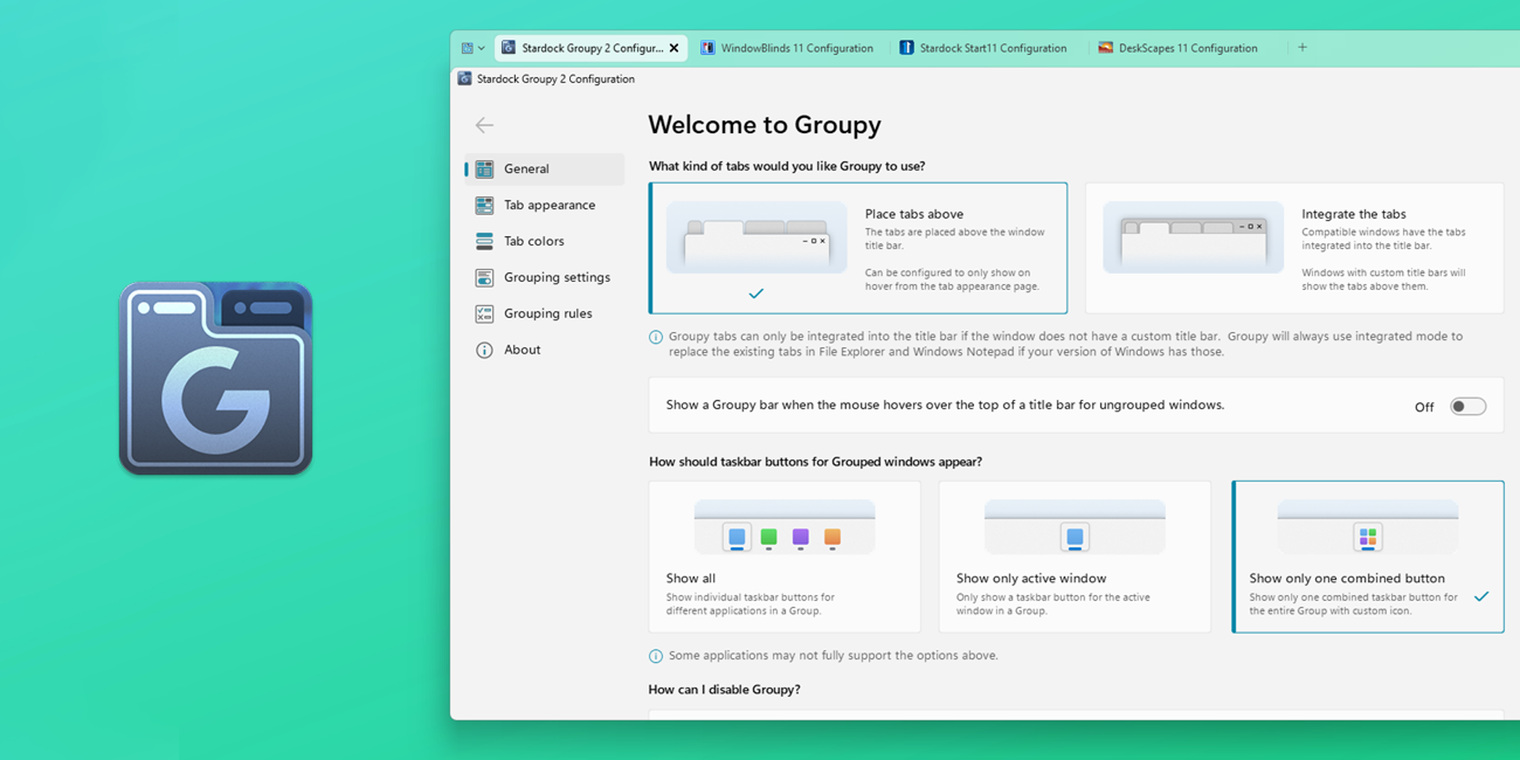The image size is (1520, 760).
Task: Add a new tab with the plus button
Action: [1302, 47]
